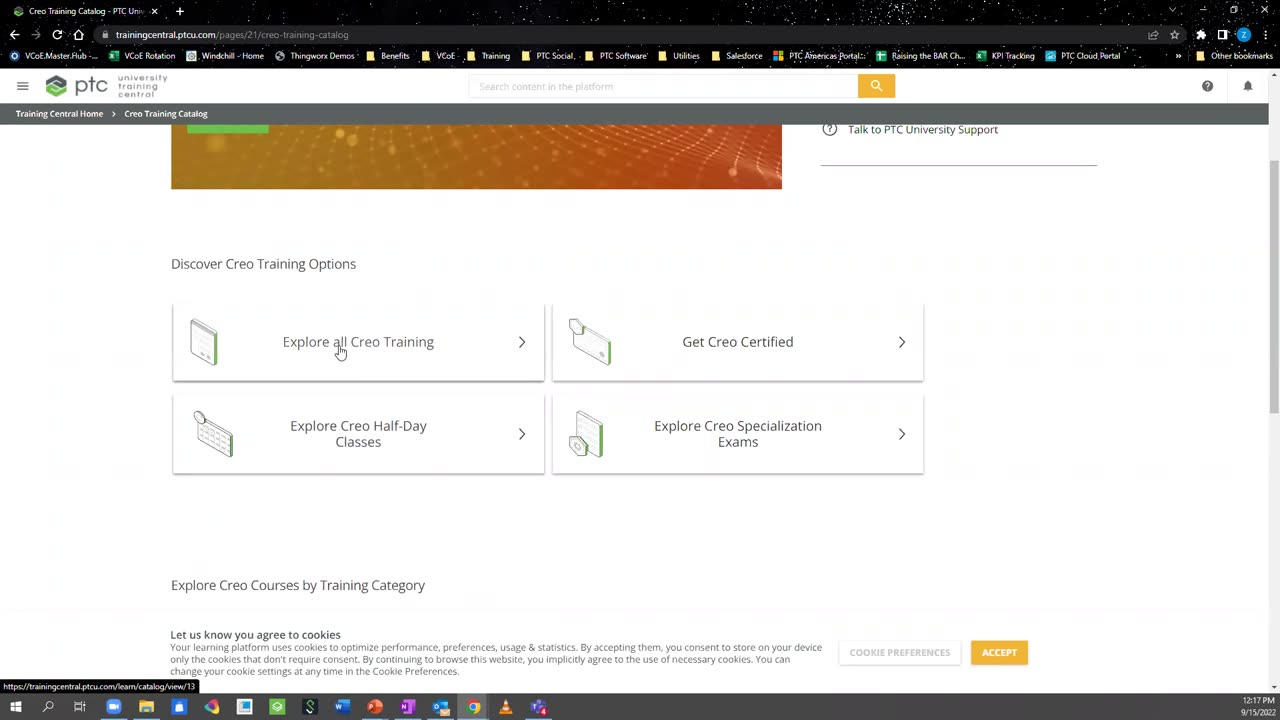Open Windchill - Home bookmark
The height and width of the screenshot is (720, 1280).
(x=225, y=56)
